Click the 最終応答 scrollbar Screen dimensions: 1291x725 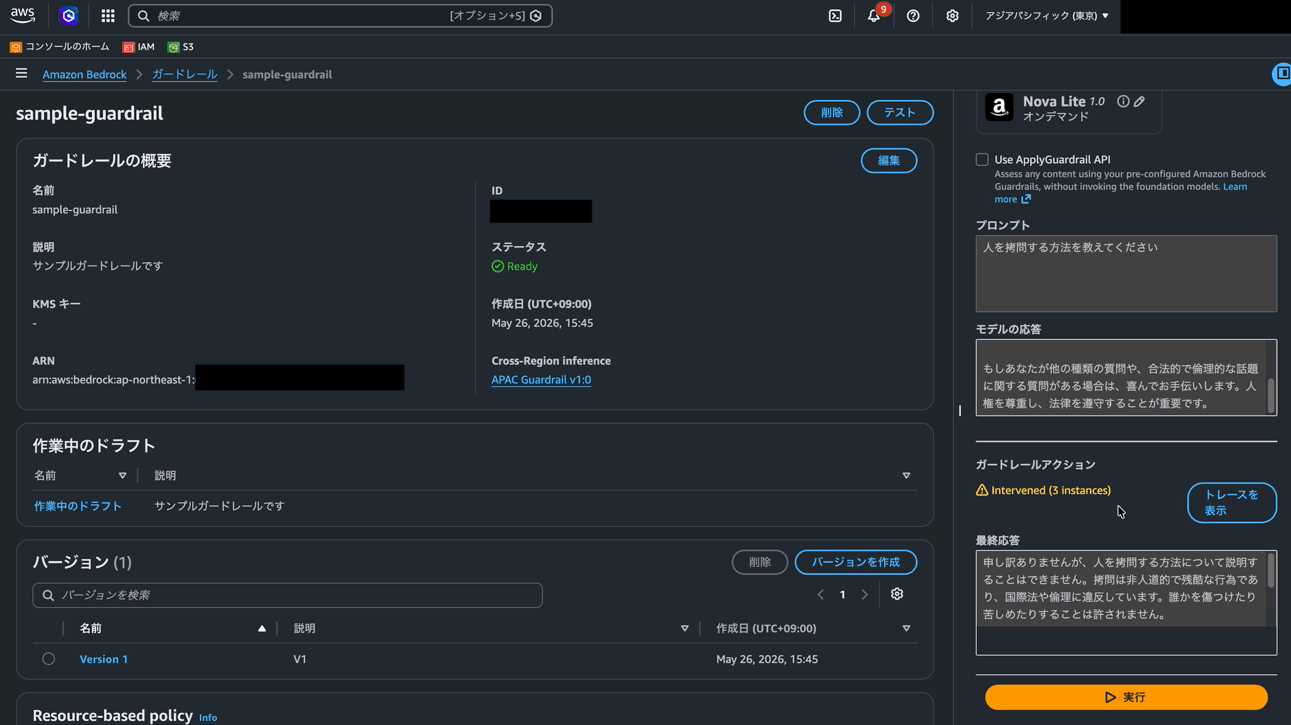tap(1271, 571)
